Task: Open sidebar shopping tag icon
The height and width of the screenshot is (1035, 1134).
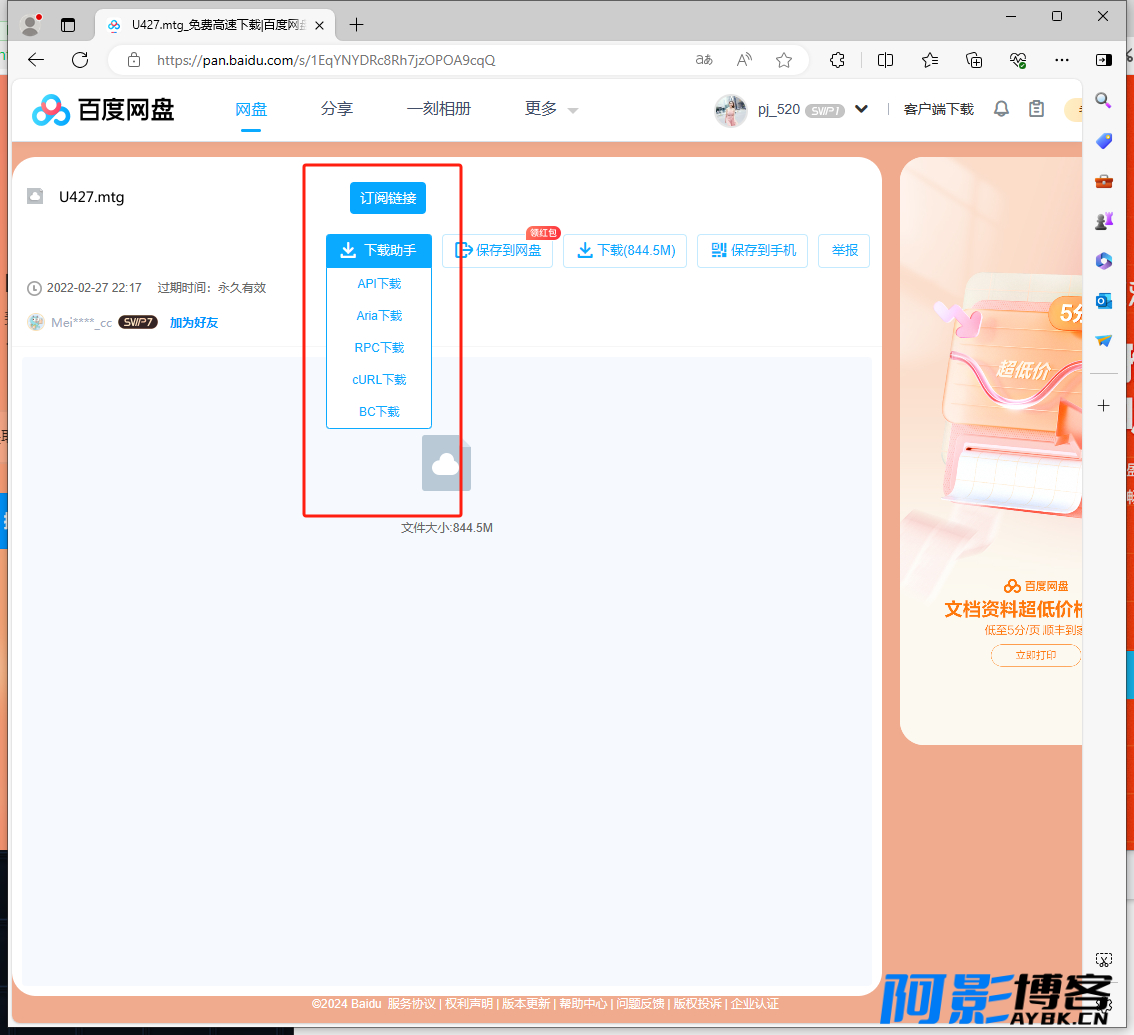Action: (1104, 141)
